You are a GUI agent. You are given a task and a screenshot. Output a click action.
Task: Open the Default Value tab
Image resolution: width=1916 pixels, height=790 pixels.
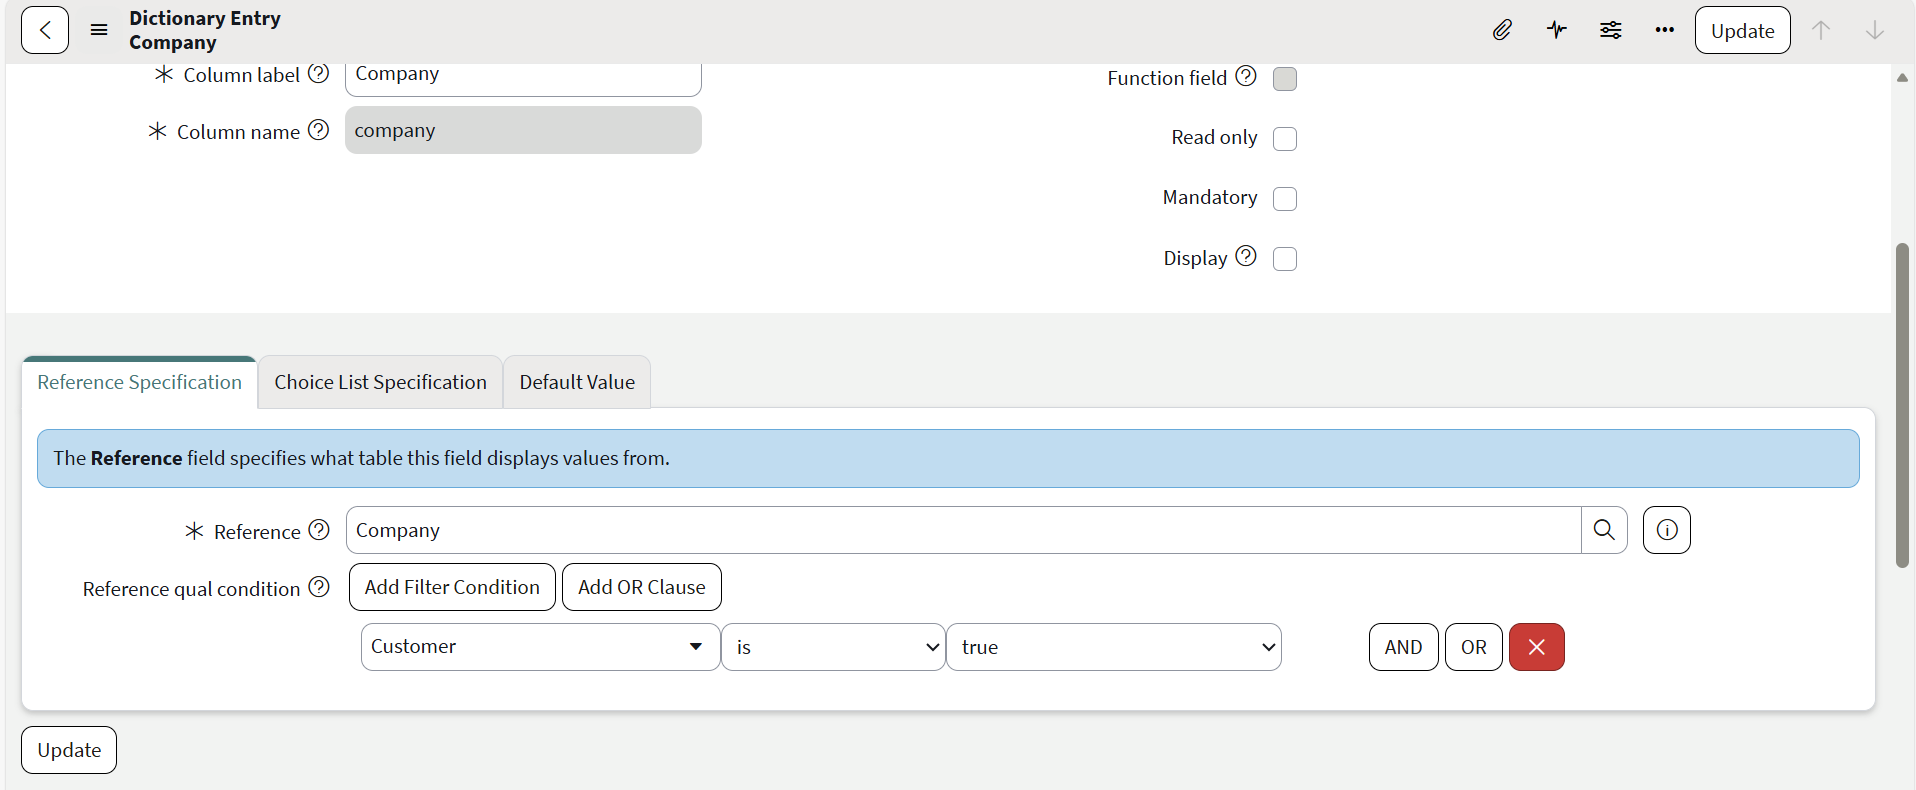577,383
